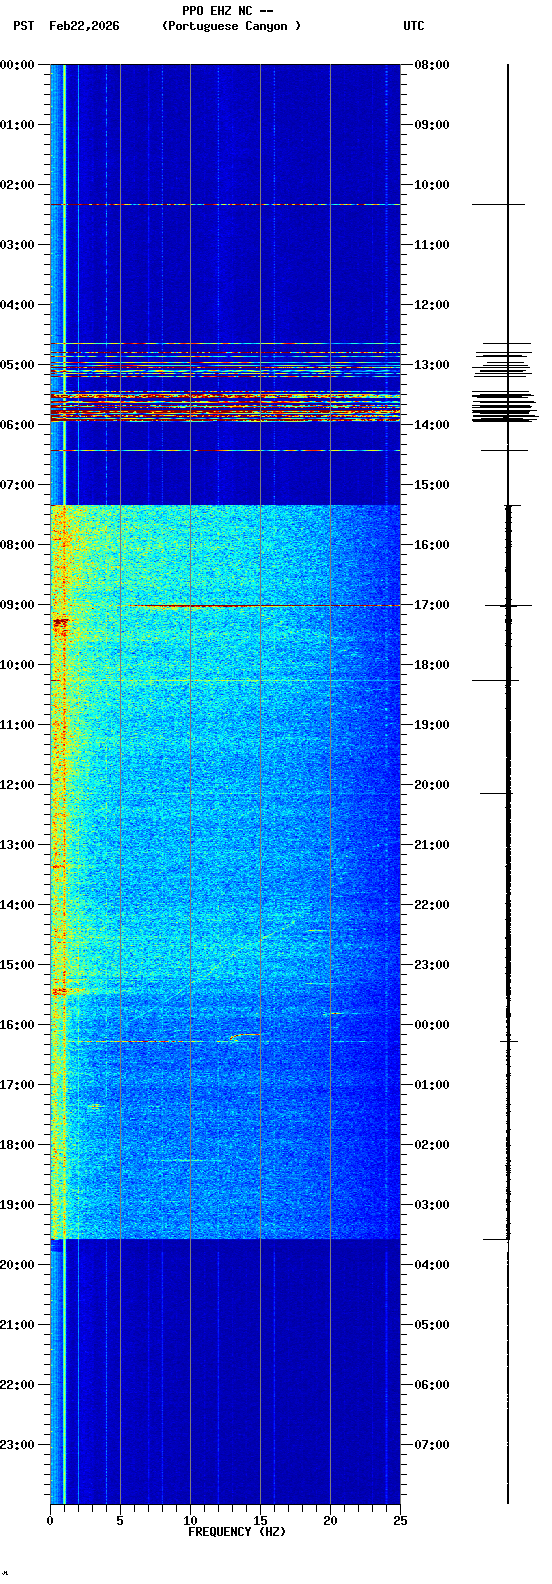Click the seismogram spike near 10:20 UTC
552x1584 pixels.
pos(499,204)
